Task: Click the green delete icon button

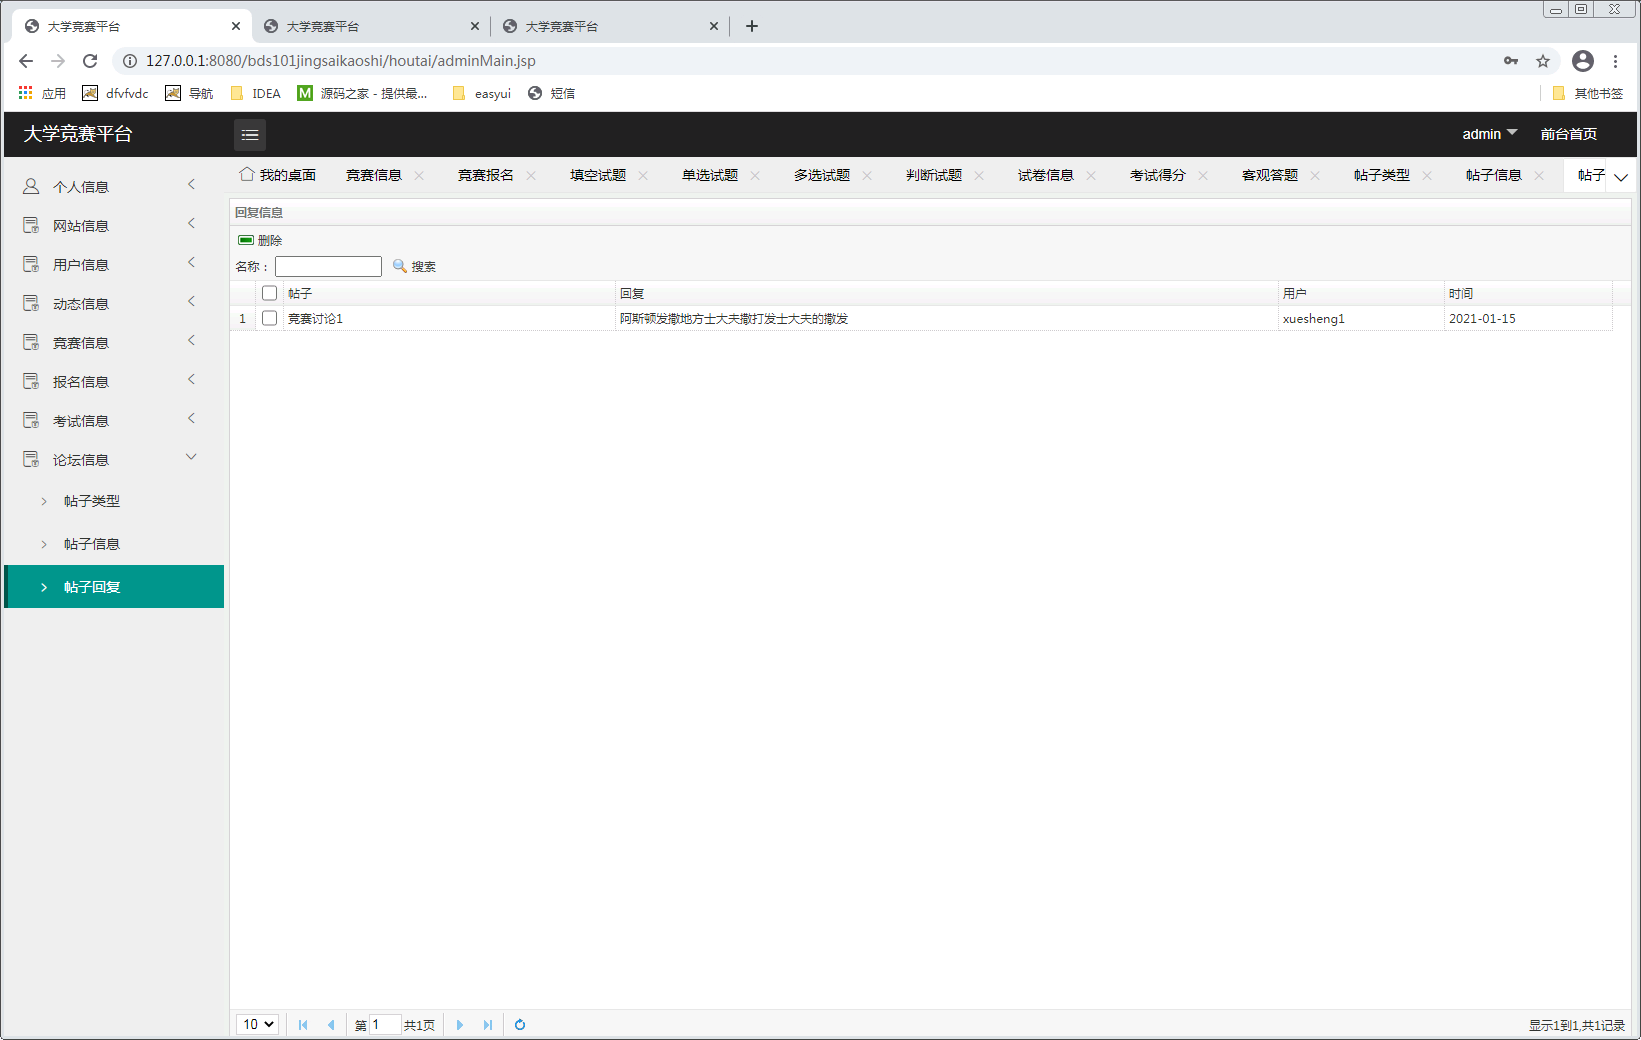Action: (x=246, y=240)
